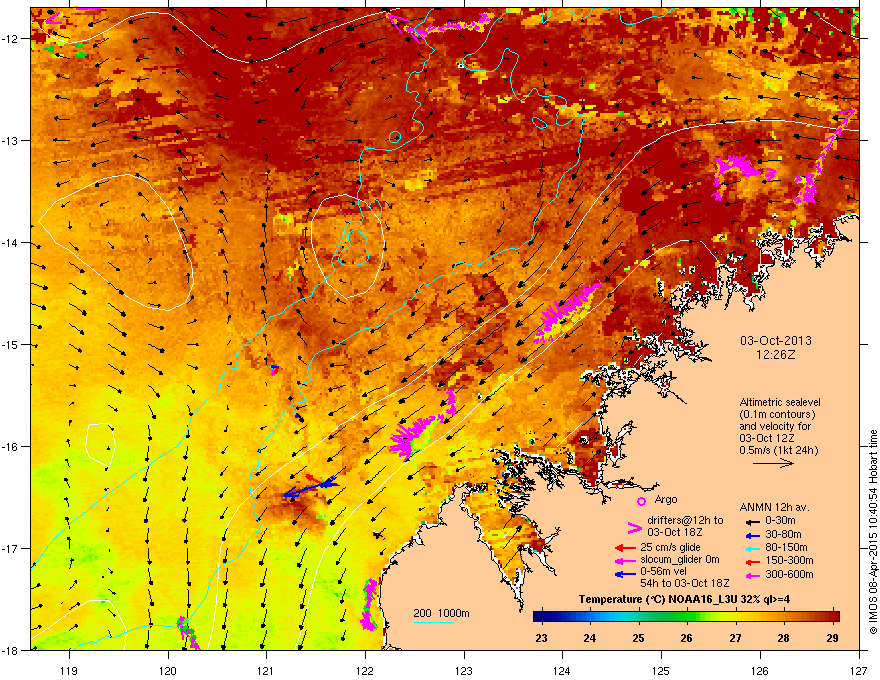The height and width of the screenshot is (680, 880).
Task: Click the blue and red mooring arrows near 16.4S 121.5E
Action: [311, 485]
